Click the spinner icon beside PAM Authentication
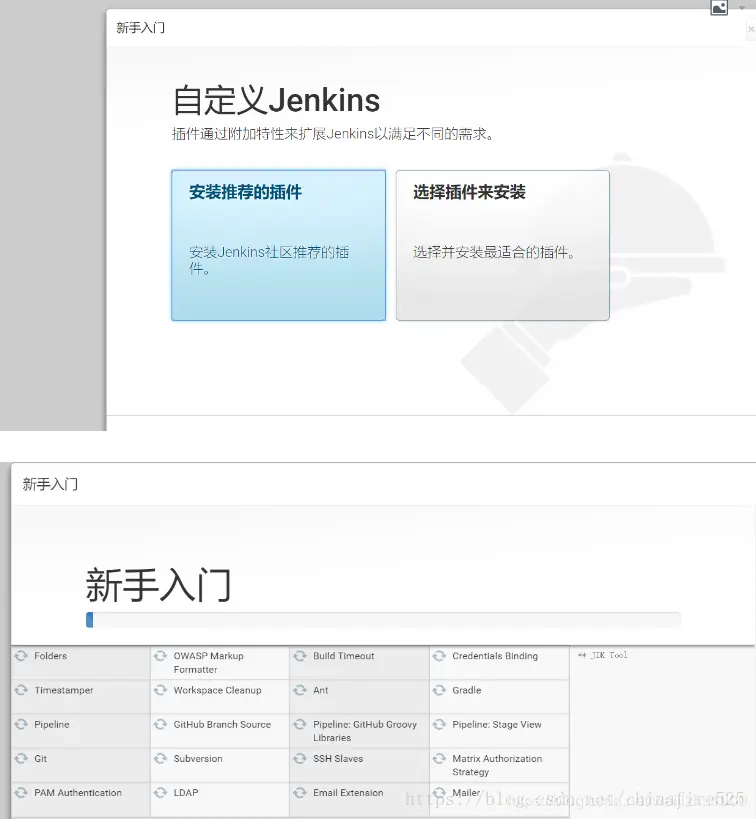This screenshot has height=819, width=756. 21,792
